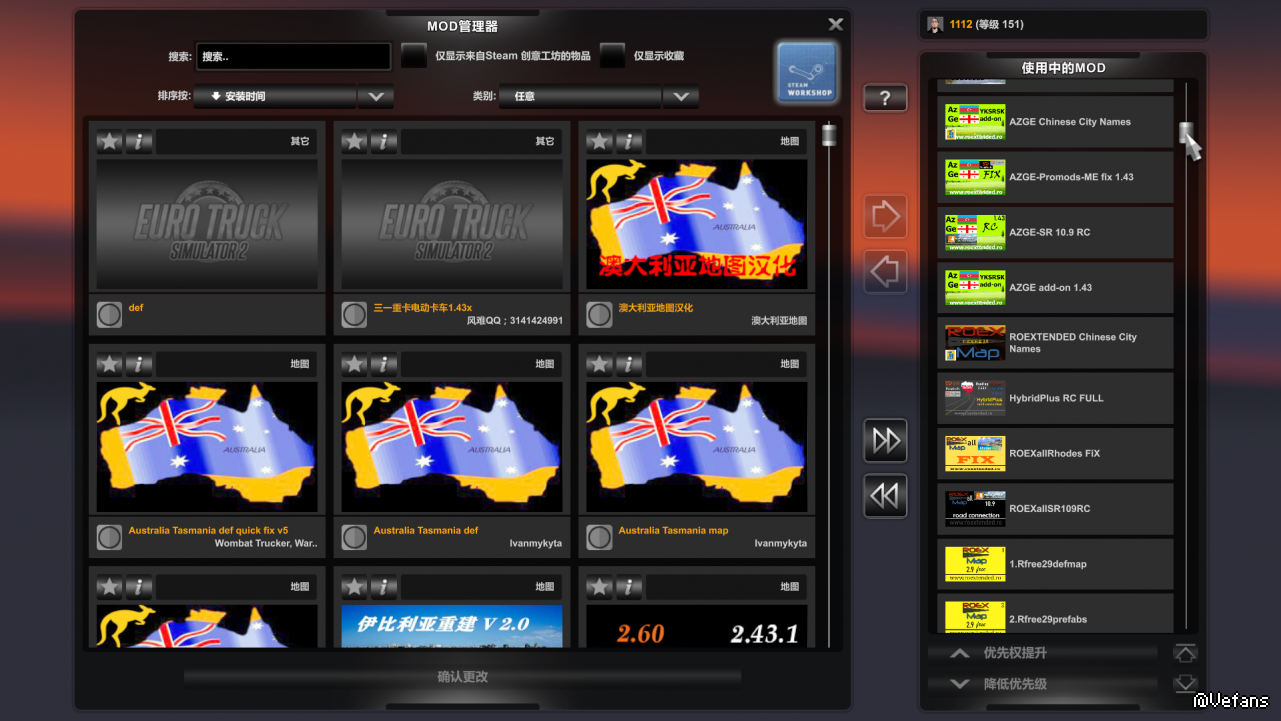Click 确认更改 to confirm changes
Viewport: 1281px width, 721px height.
pyautogui.click(x=462, y=677)
